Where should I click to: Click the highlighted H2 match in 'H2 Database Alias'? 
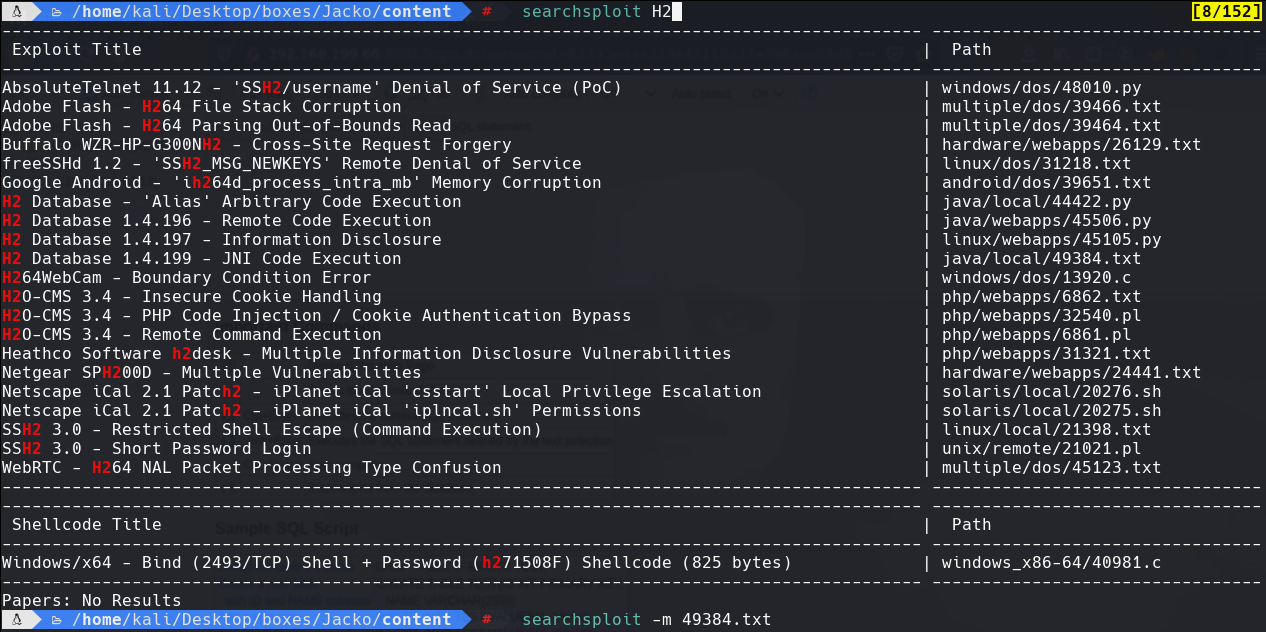11,201
